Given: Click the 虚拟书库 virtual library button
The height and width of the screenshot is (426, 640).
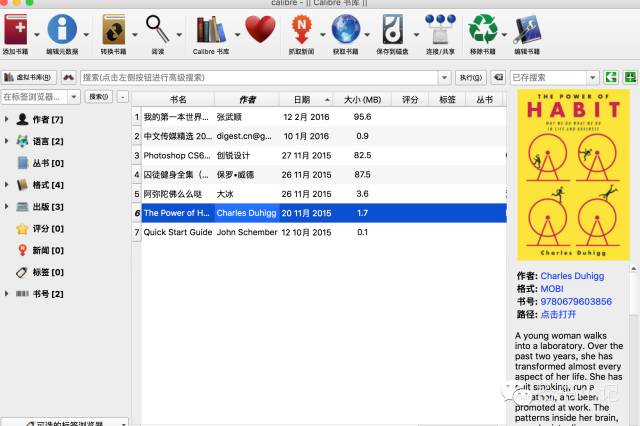Looking at the screenshot, I should (x=28, y=78).
